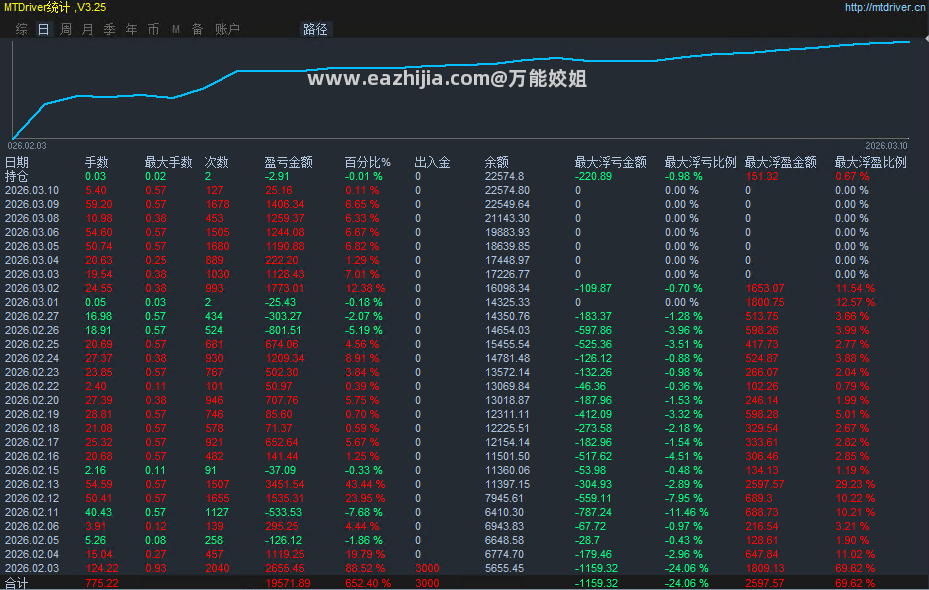
Task: Select the 2026.03.10 date row
Action: point(32,190)
